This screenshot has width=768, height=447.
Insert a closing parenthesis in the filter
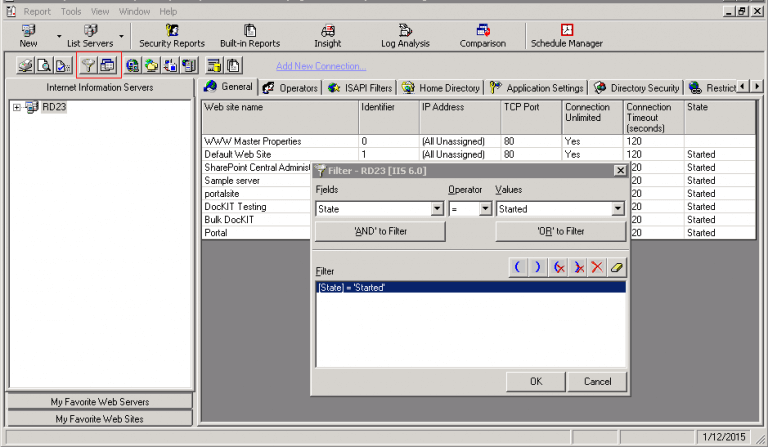(538, 267)
